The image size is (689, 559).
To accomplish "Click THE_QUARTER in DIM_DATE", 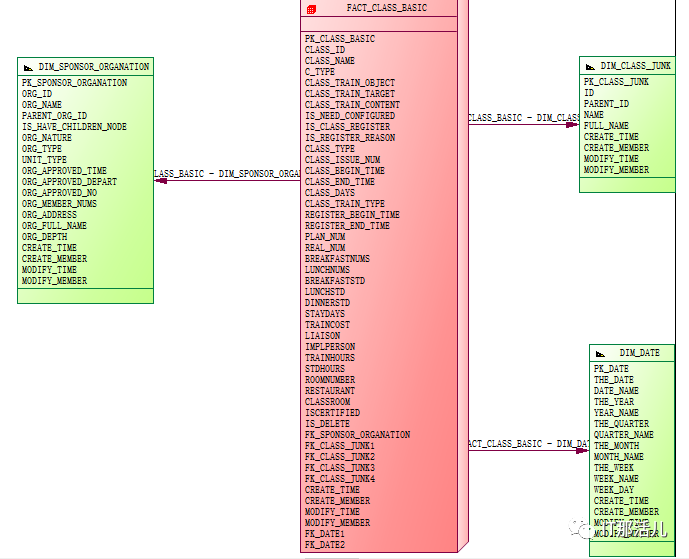I will [621, 424].
